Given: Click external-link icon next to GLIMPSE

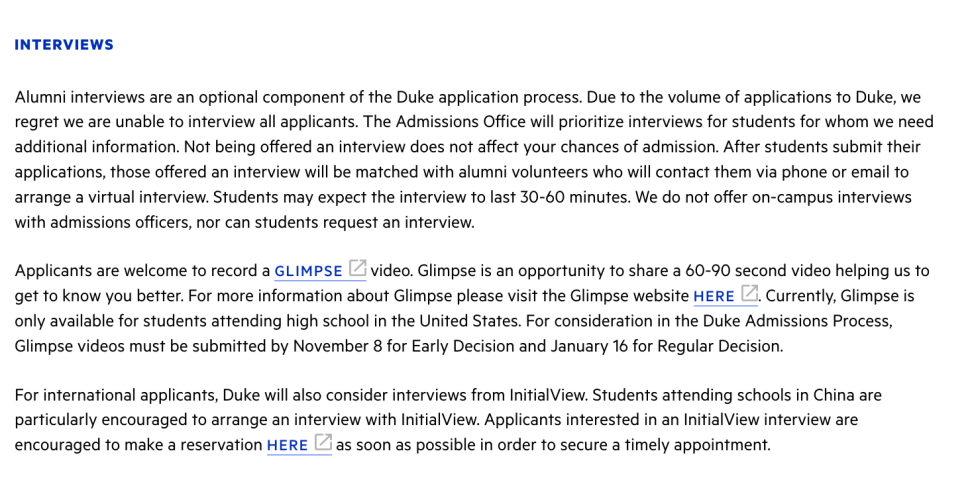Looking at the screenshot, I should pyautogui.click(x=357, y=269).
